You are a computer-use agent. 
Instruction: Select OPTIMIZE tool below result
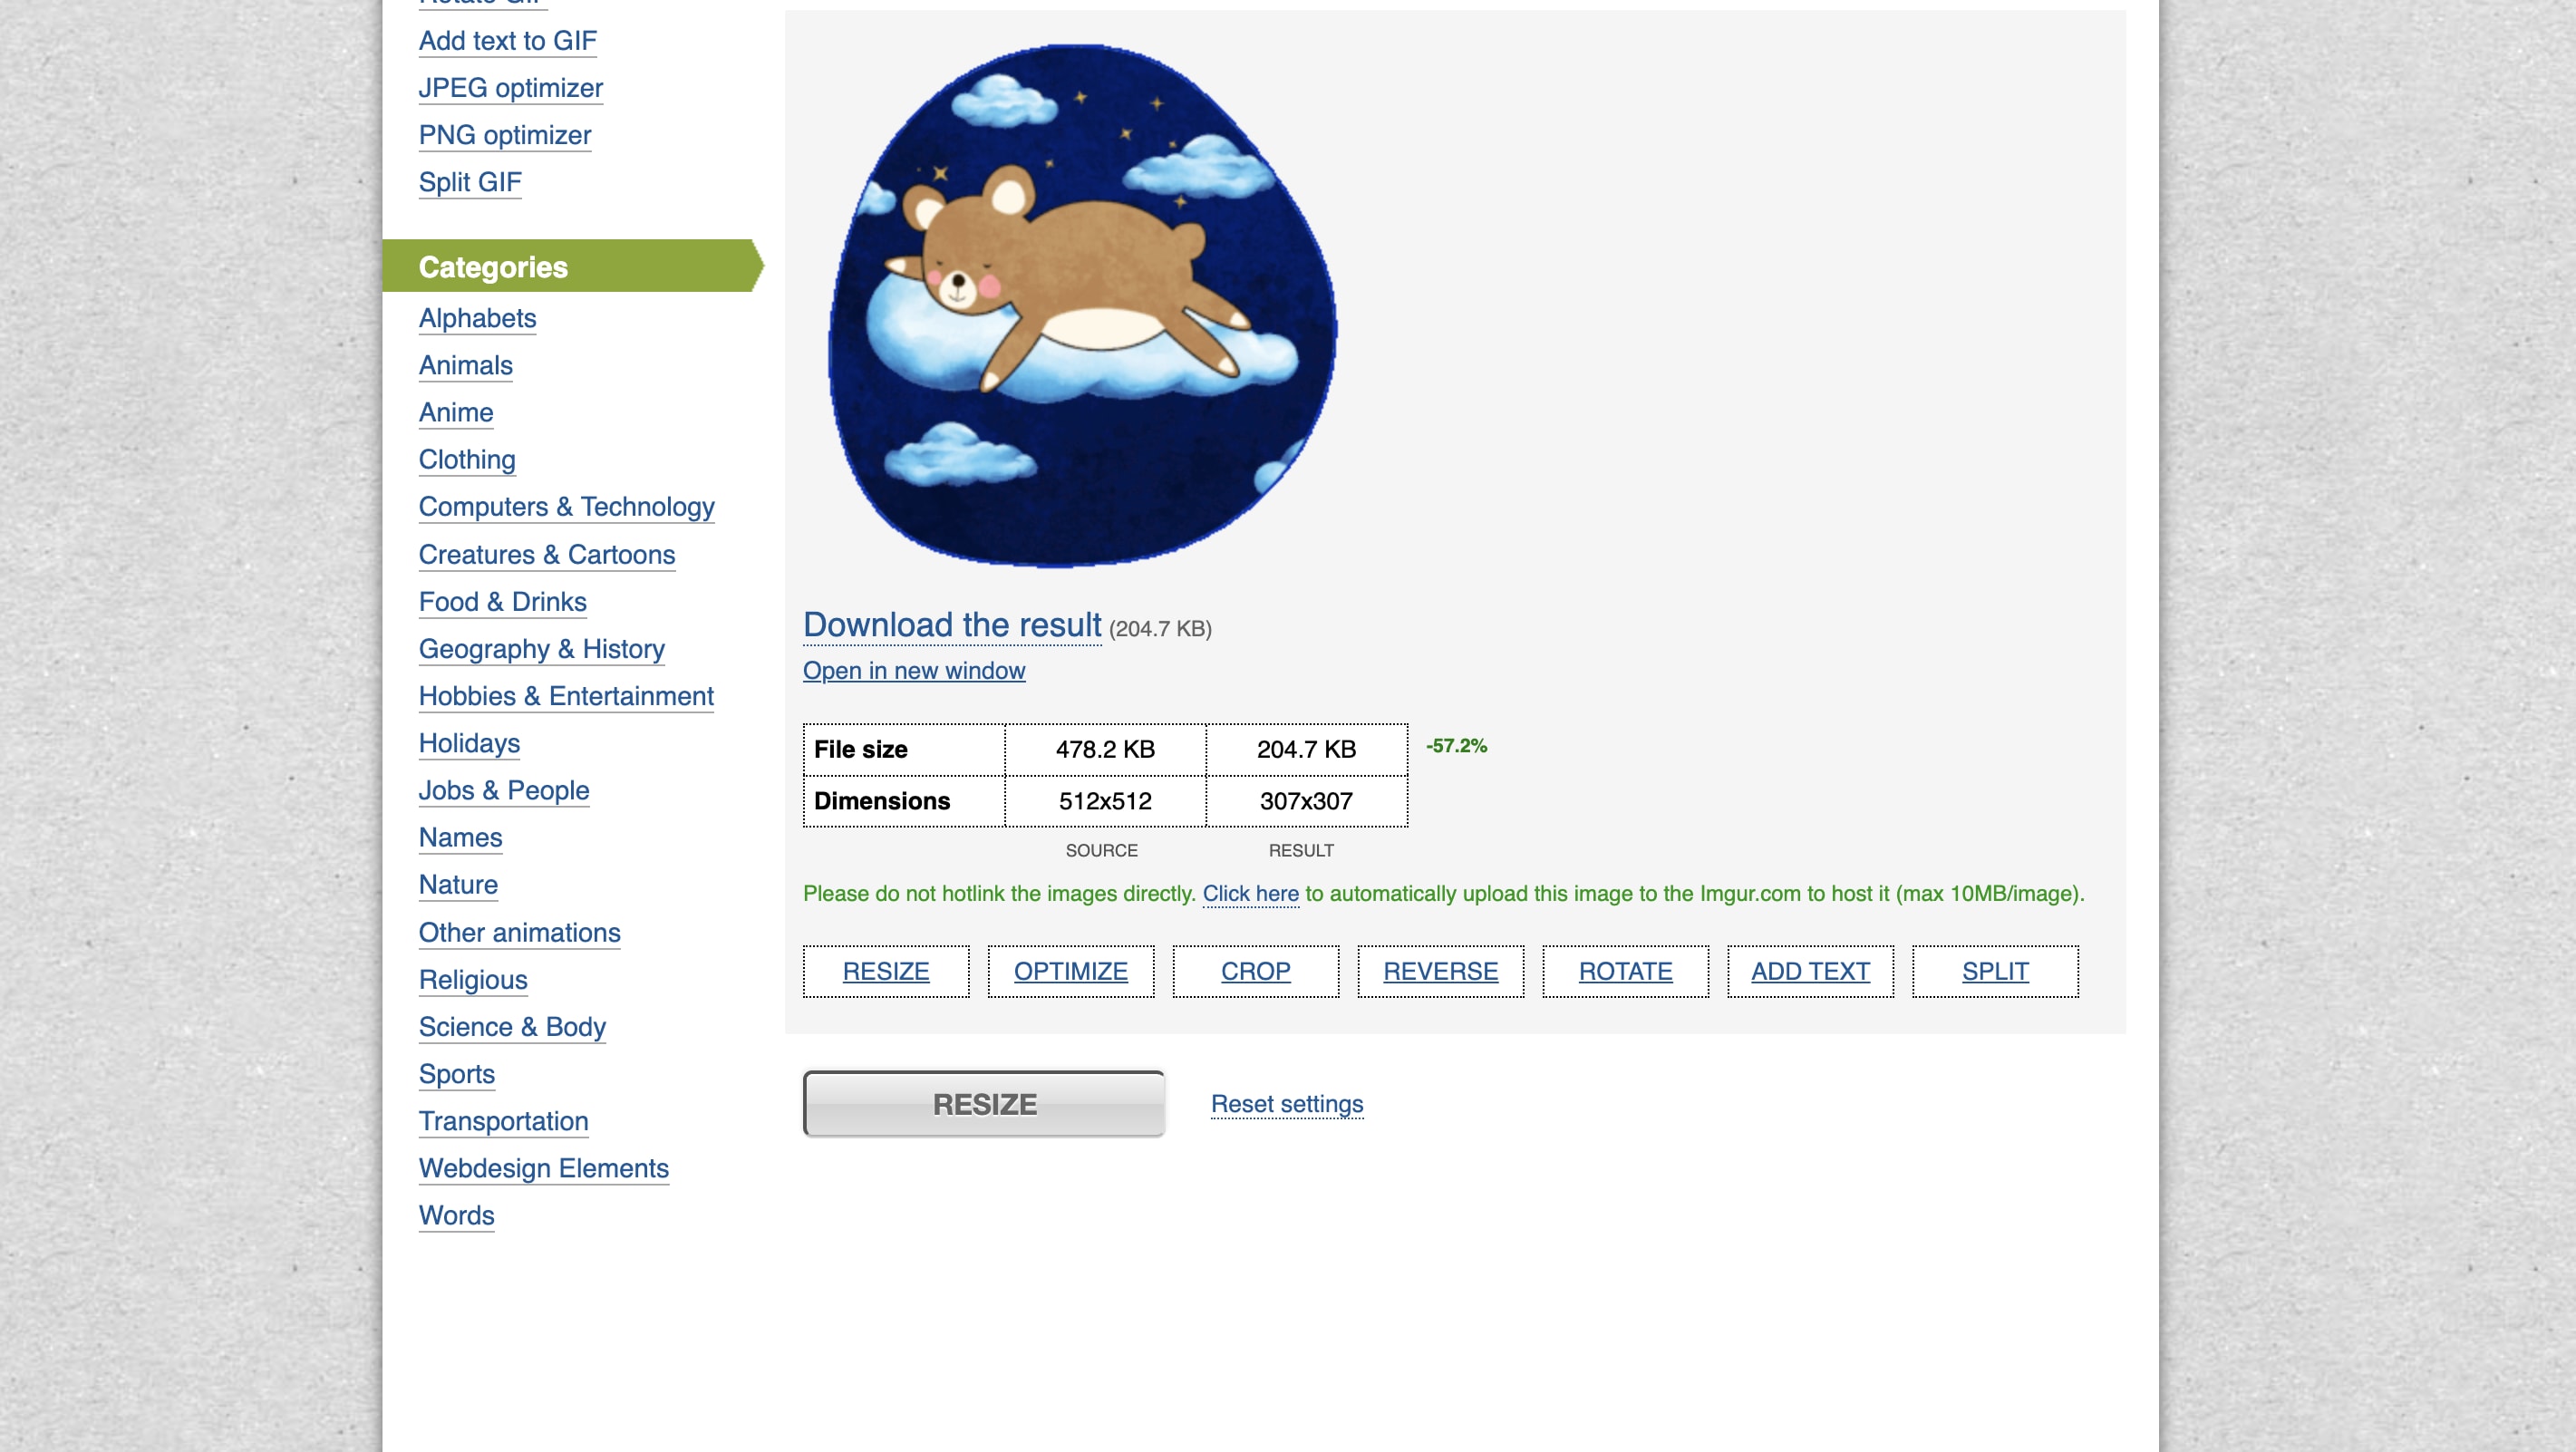point(1070,971)
